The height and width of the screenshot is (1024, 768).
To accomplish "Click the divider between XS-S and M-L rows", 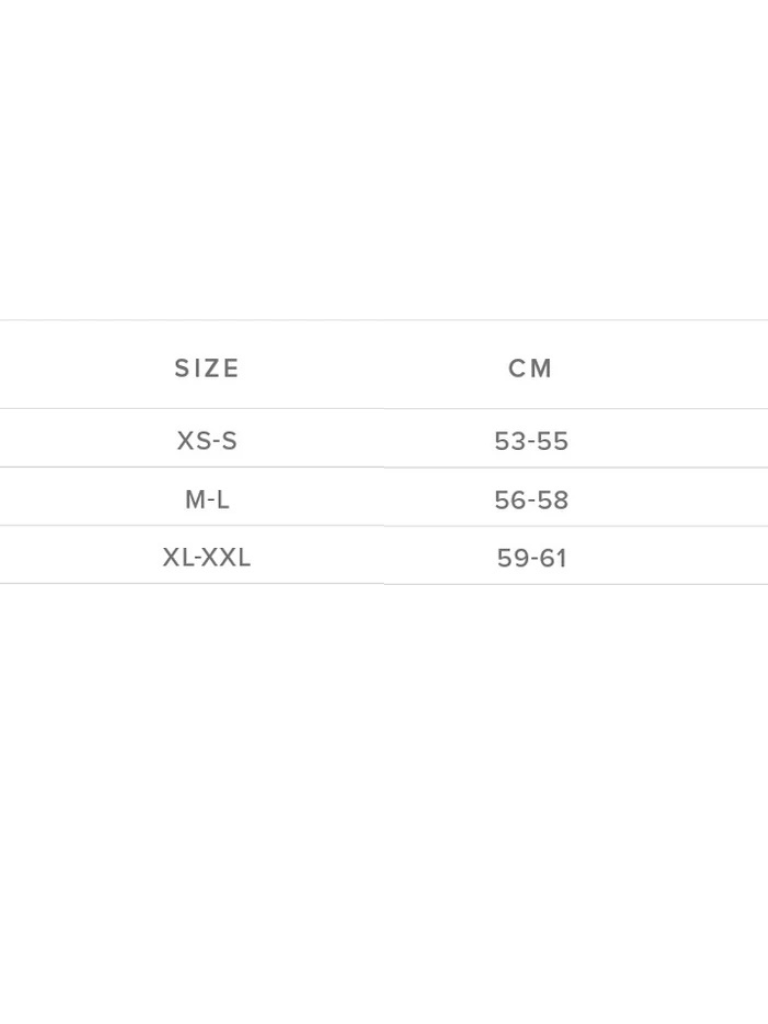I will [384, 467].
